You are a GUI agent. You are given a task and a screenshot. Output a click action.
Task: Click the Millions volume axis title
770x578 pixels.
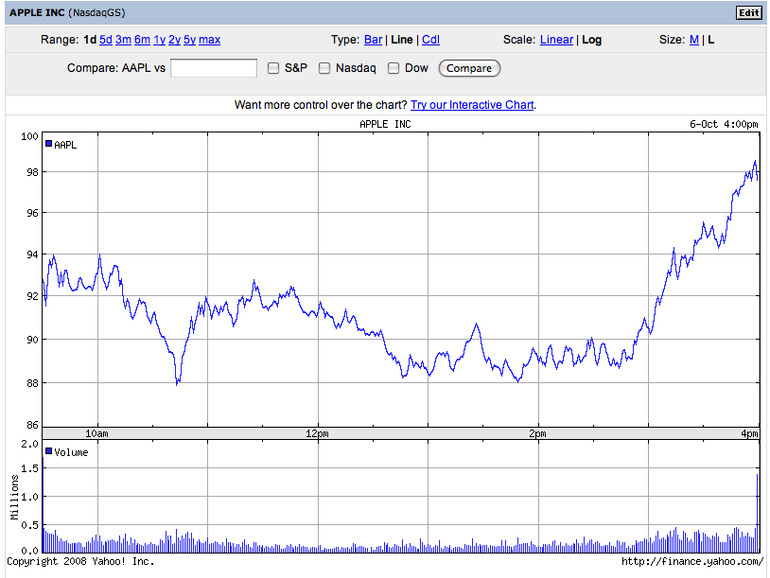tap(14, 497)
